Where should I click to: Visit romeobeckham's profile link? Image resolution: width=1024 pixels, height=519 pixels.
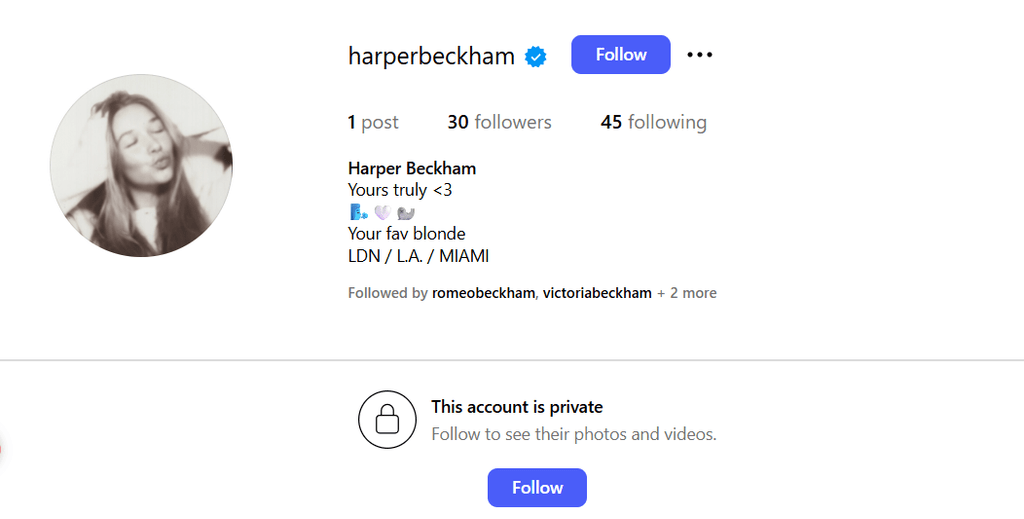pos(485,293)
